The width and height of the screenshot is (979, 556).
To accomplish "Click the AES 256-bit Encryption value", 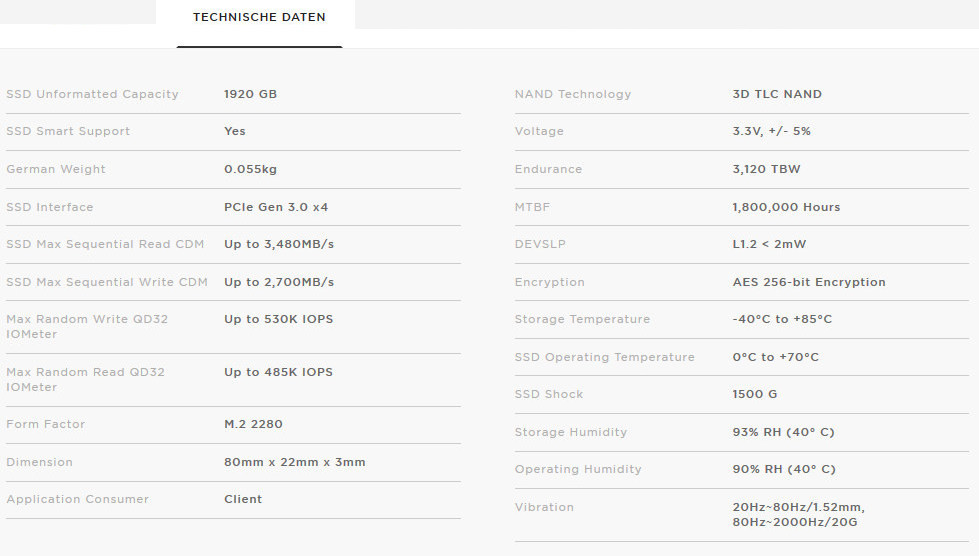I will (x=809, y=282).
